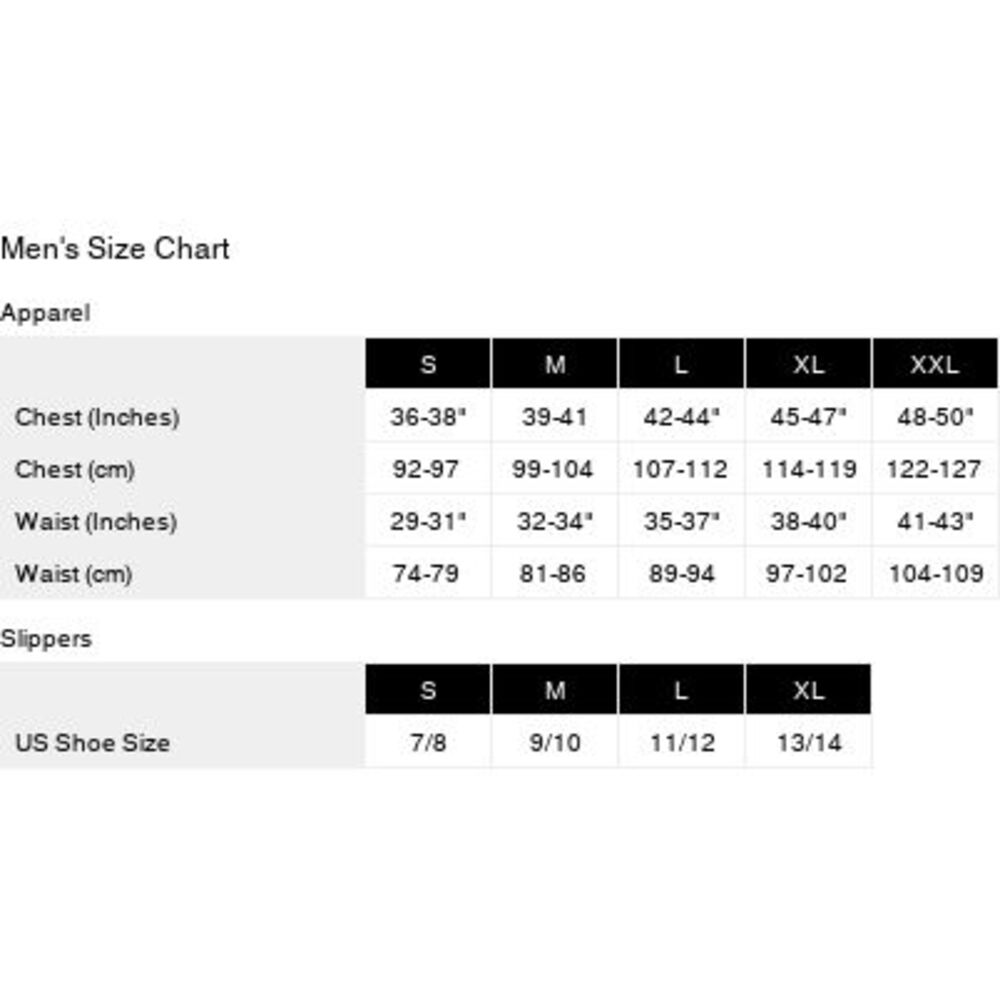Click the Slippers section label
Image resolution: width=1000 pixels, height=1000 pixels.
tap(46, 638)
